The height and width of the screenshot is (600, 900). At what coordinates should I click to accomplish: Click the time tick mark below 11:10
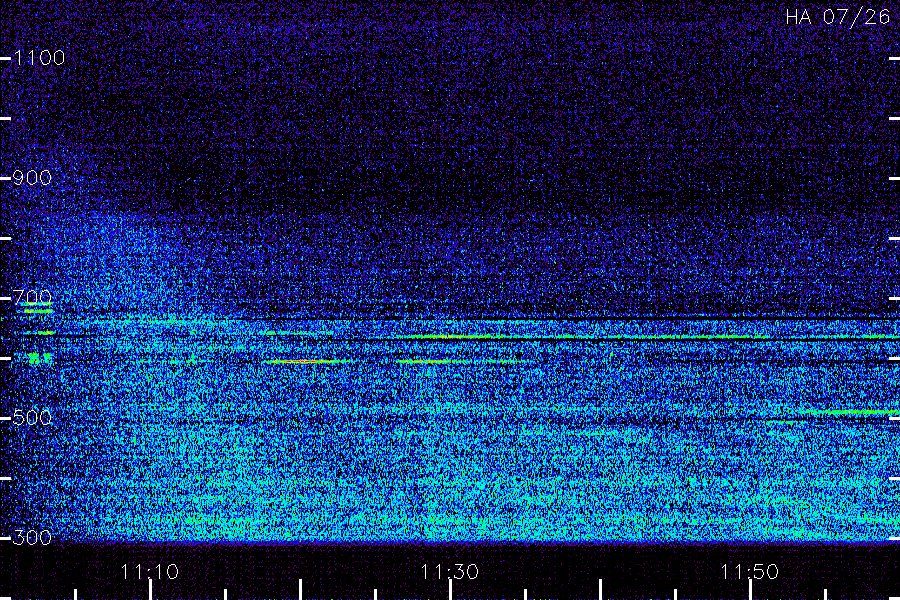tap(150, 590)
